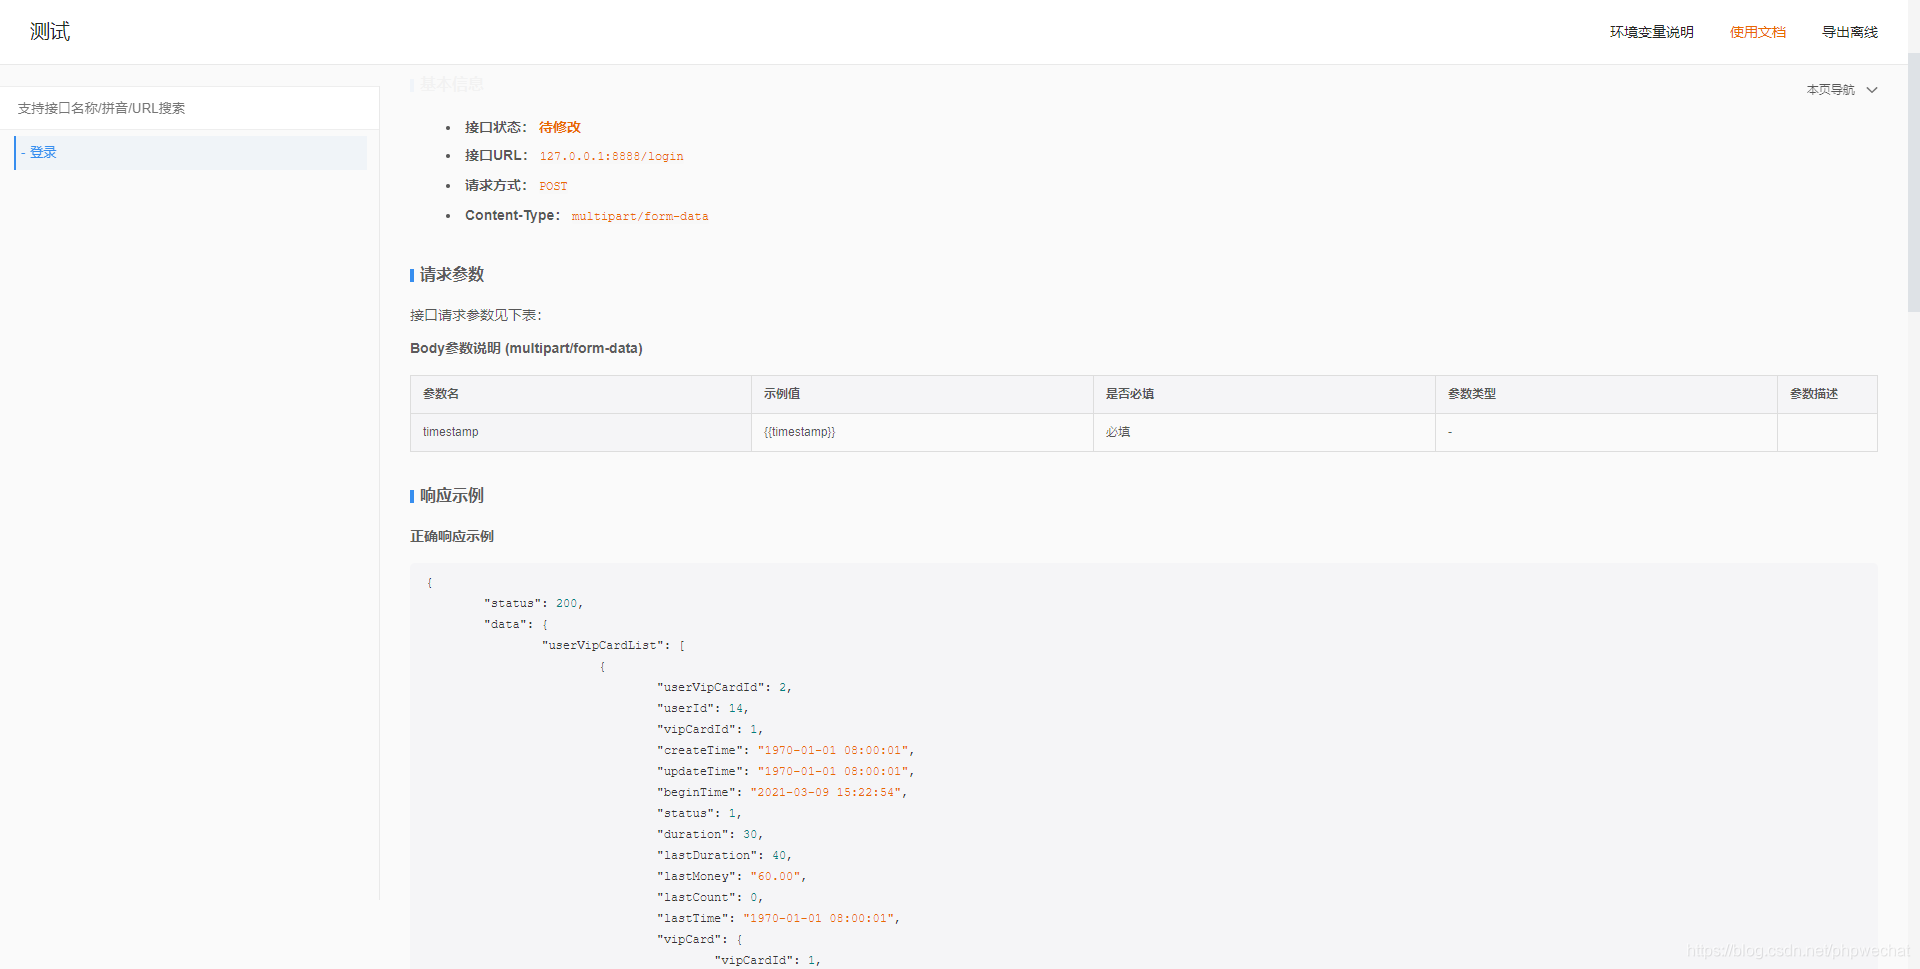
Task: Click the page vertical scrollbar thumb
Action: coord(1913,180)
